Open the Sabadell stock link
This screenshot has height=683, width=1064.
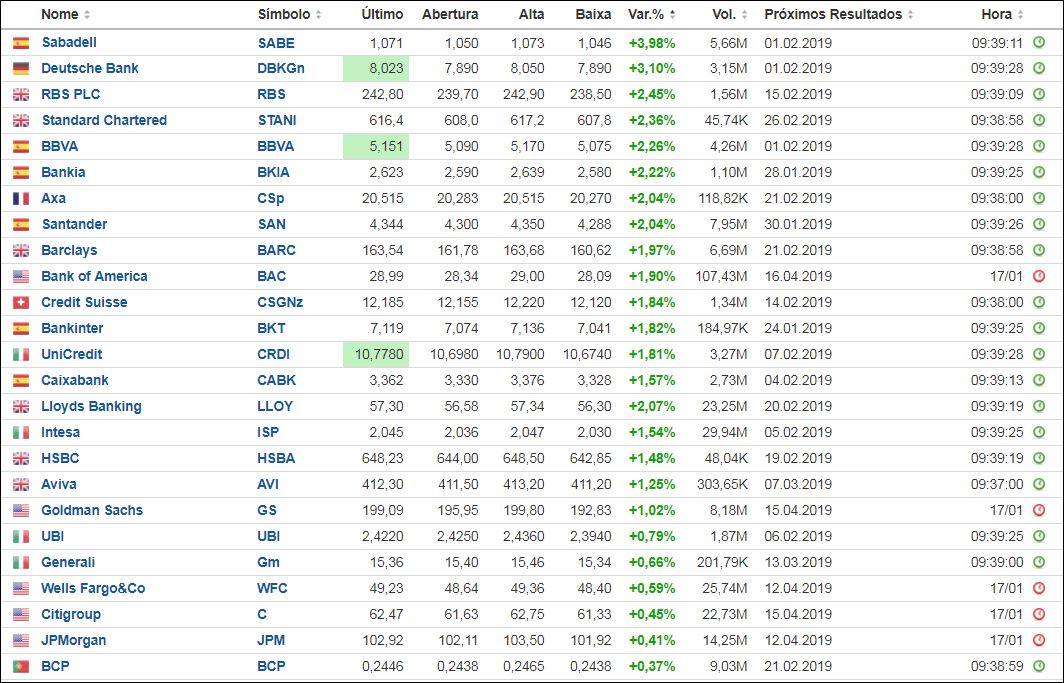click(x=69, y=43)
